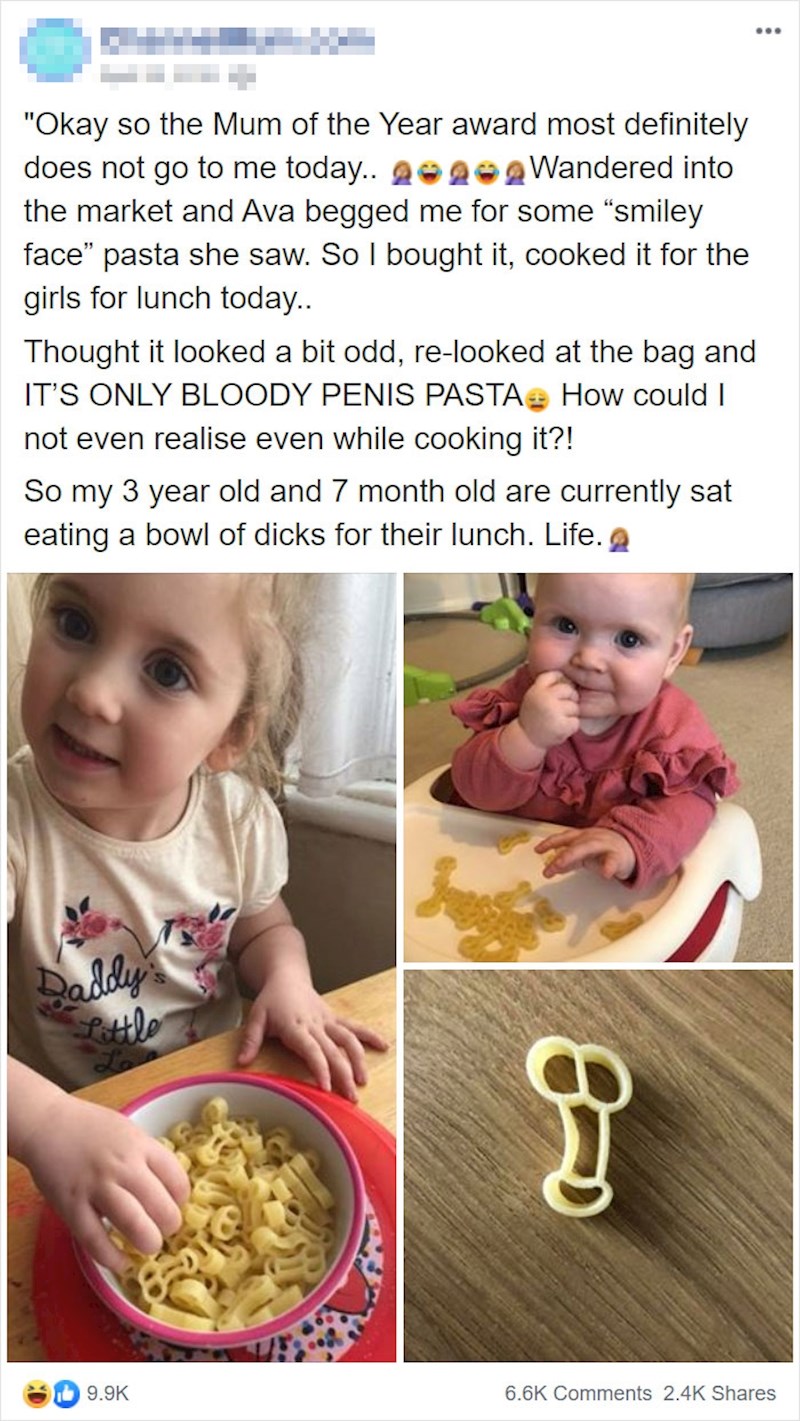Click the facepalm emoji after "Life."
The height and width of the screenshot is (1421, 800).
pos(620,539)
